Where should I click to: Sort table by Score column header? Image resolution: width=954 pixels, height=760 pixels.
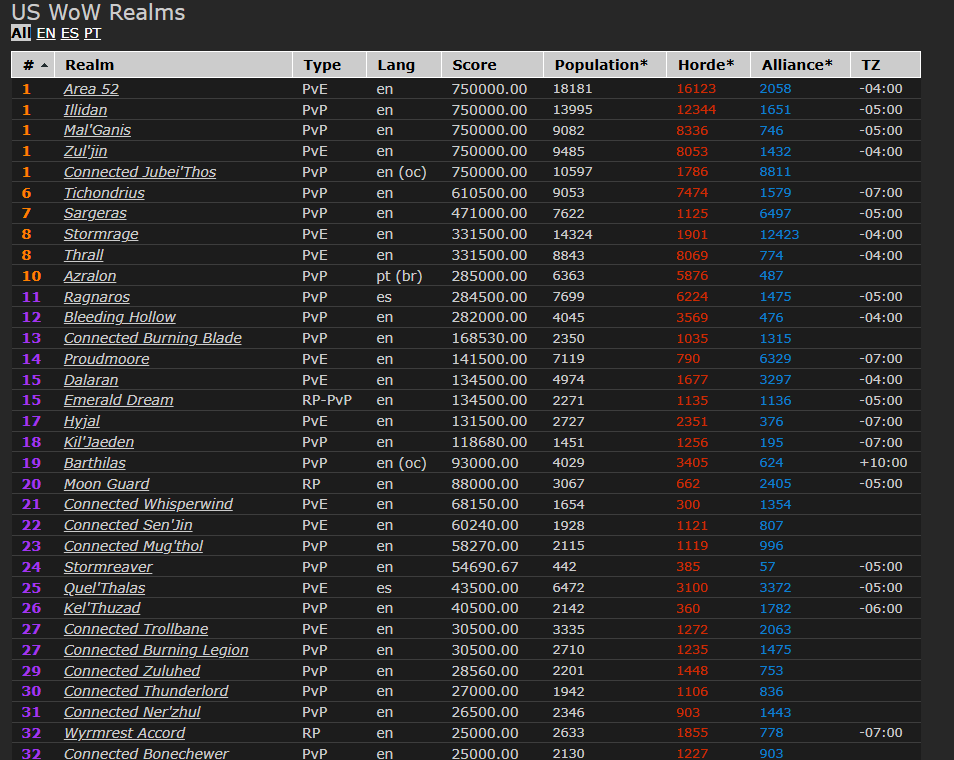click(x=492, y=64)
